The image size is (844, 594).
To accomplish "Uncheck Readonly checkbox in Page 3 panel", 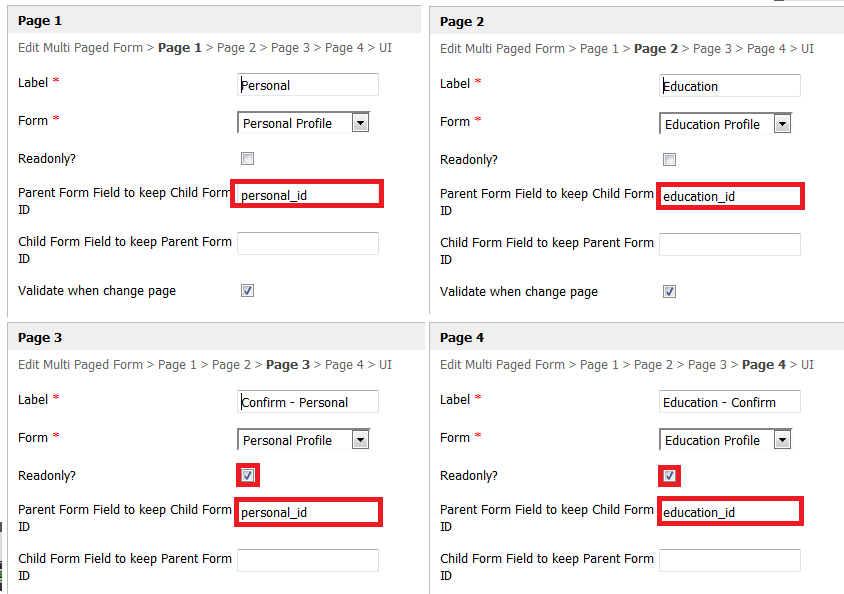I will point(247,475).
